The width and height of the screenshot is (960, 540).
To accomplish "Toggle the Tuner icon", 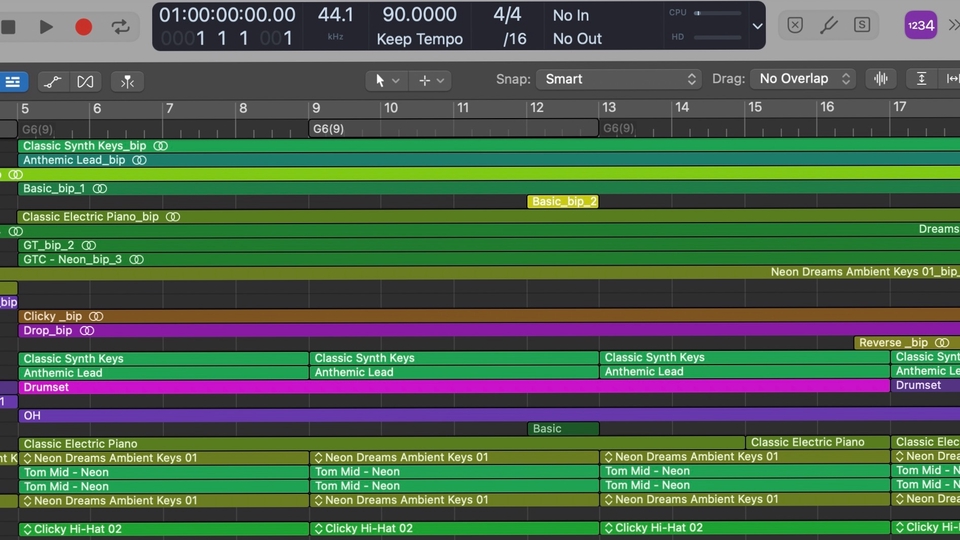I will pyautogui.click(x=828, y=25).
